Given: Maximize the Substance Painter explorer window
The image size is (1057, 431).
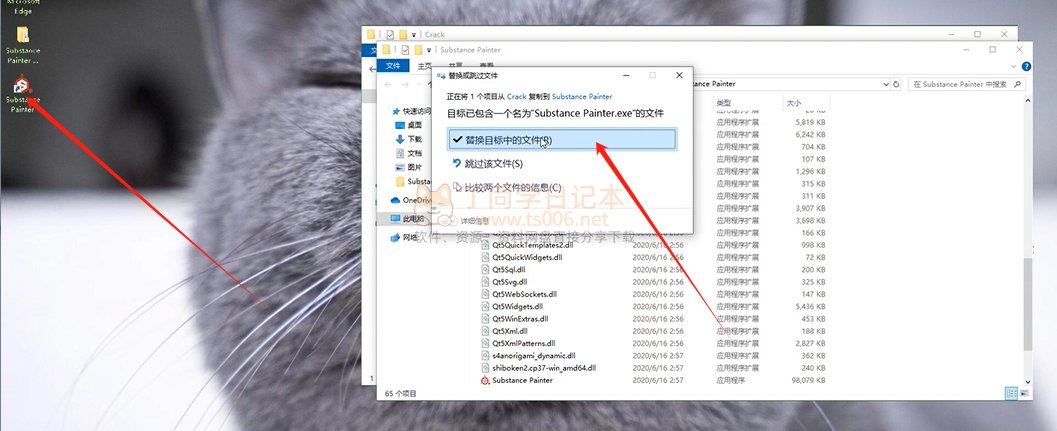Looking at the screenshot, I should coord(992,50).
